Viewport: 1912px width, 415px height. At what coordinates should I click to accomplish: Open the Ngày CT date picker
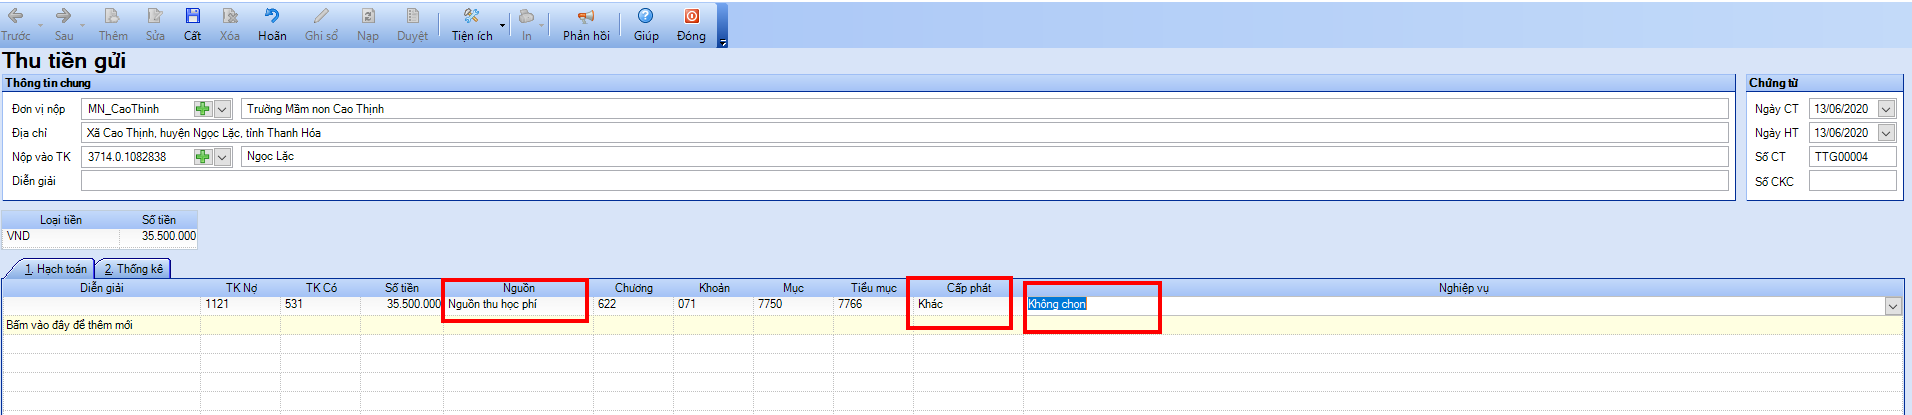click(x=1886, y=109)
